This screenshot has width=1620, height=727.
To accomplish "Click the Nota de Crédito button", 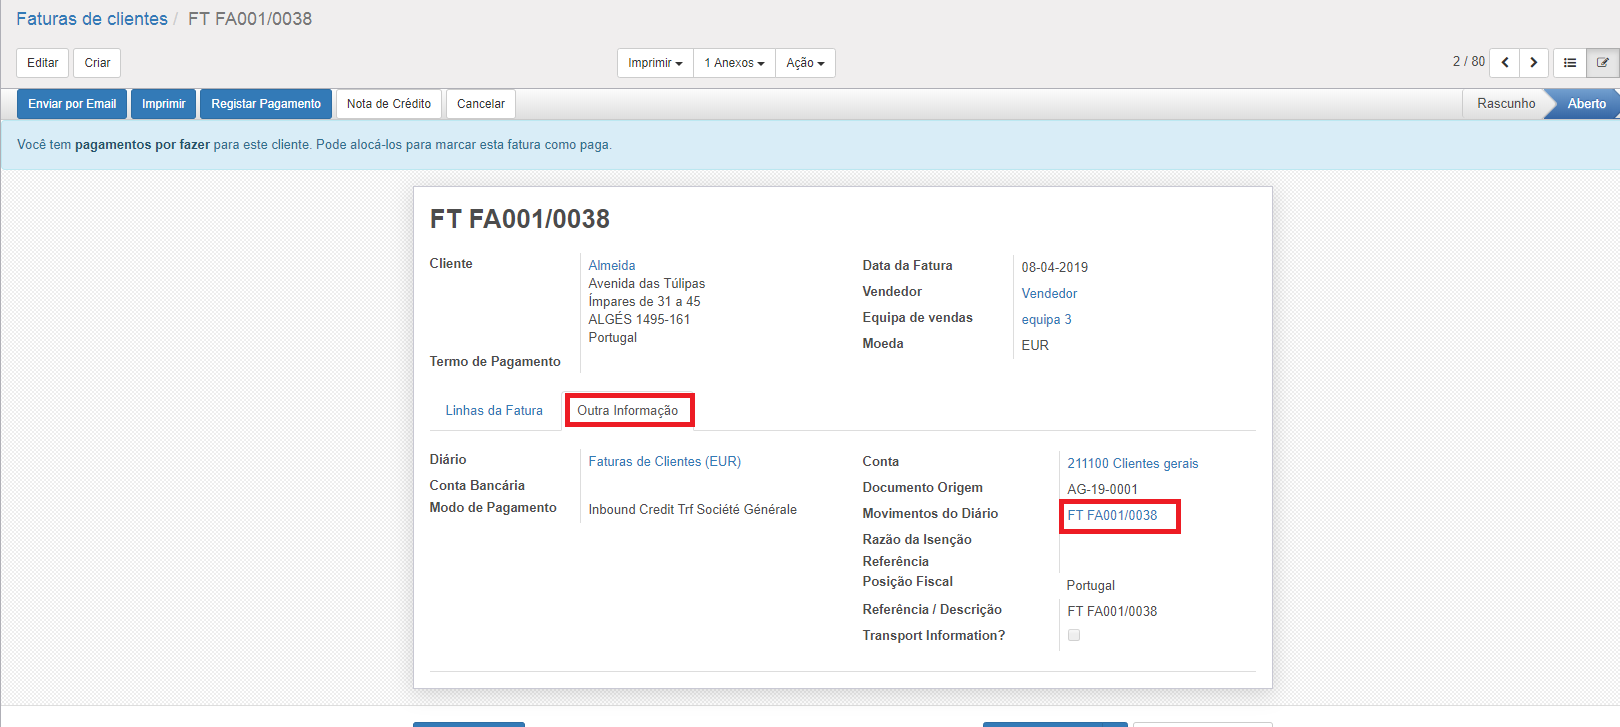I will [x=389, y=104].
